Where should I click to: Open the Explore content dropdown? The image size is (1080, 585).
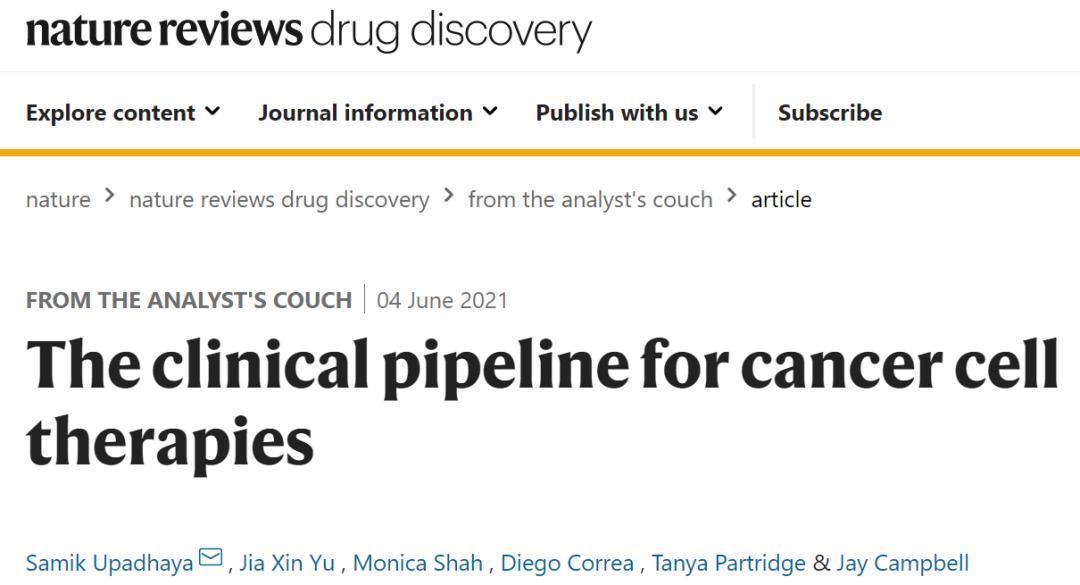[x=113, y=112]
